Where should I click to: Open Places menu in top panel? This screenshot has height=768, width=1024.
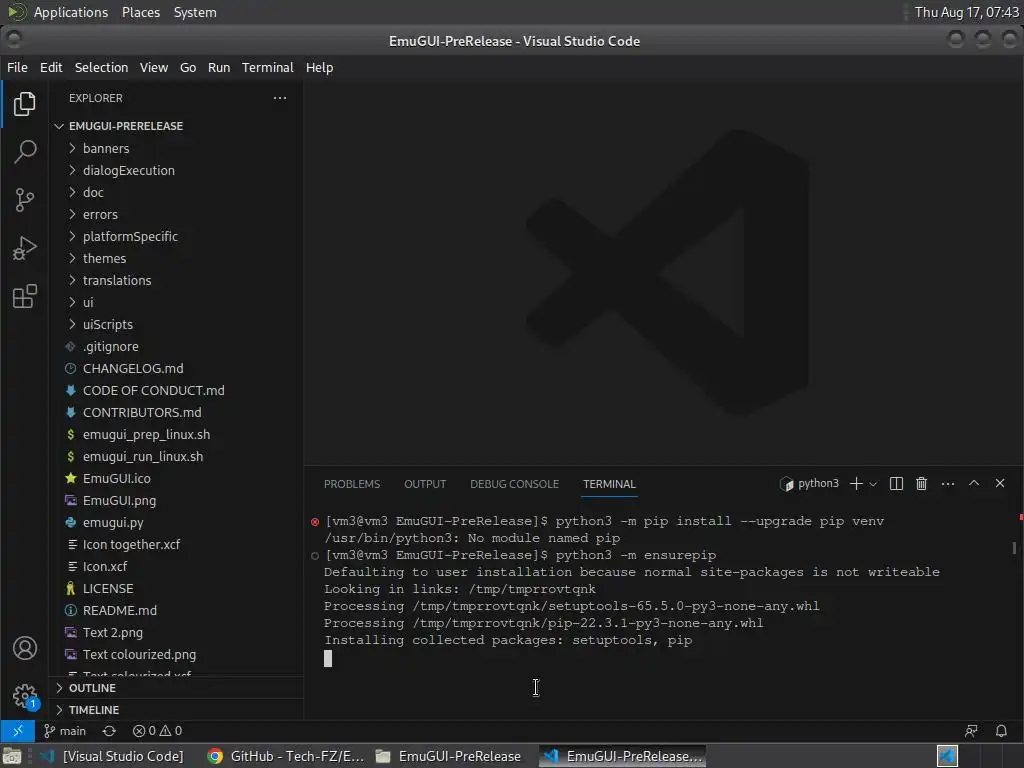[x=141, y=12]
